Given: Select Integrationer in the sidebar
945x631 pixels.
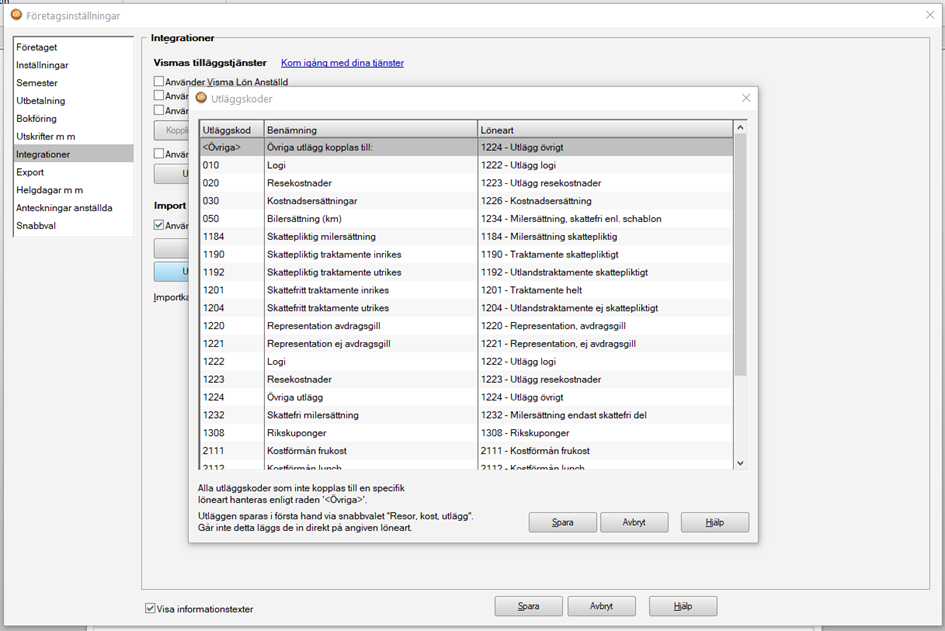Looking at the screenshot, I should click(73, 154).
